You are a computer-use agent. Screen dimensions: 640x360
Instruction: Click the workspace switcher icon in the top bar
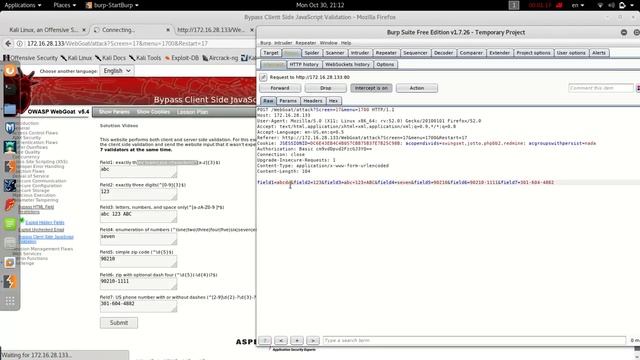pos(514,5)
